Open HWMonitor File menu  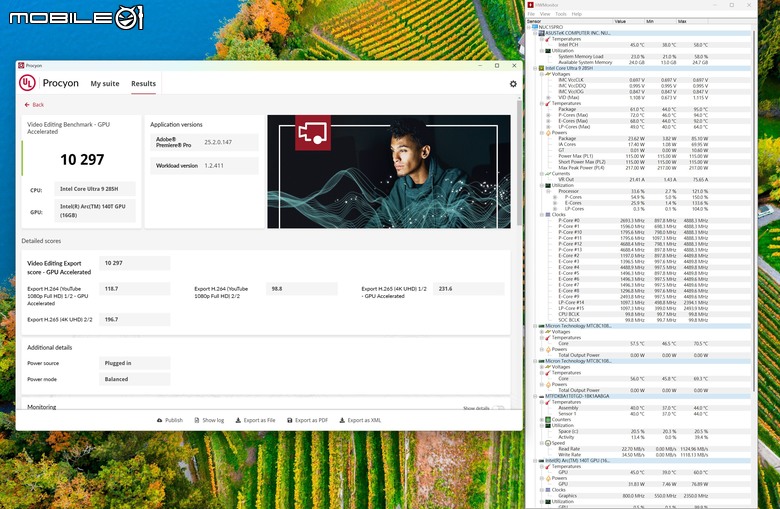pos(531,14)
